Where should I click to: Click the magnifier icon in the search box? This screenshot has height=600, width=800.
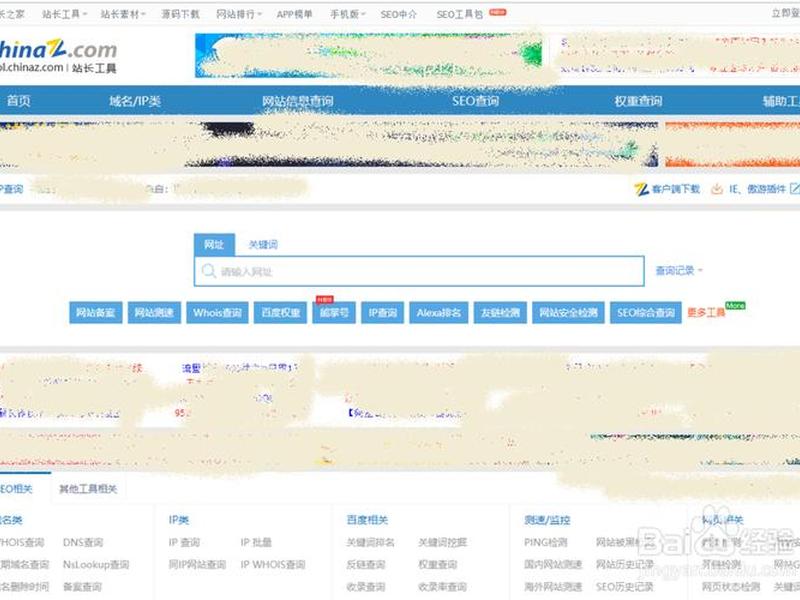tap(208, 271)
